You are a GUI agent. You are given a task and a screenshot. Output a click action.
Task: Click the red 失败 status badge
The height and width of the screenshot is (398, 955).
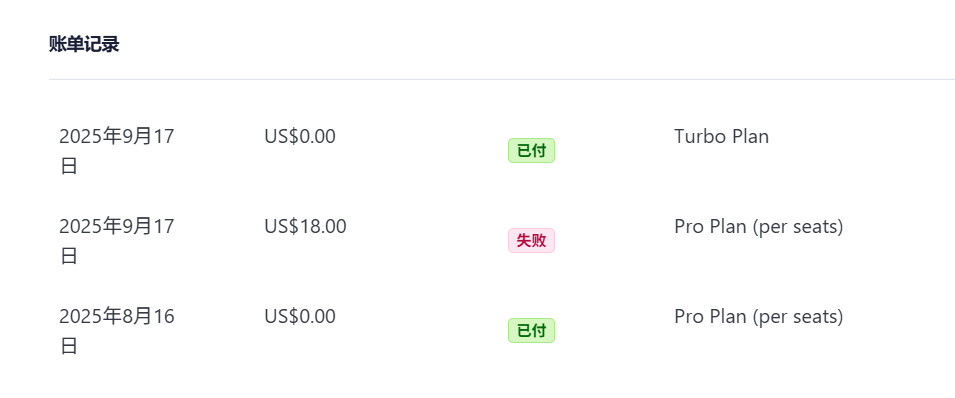click(531, 241)
